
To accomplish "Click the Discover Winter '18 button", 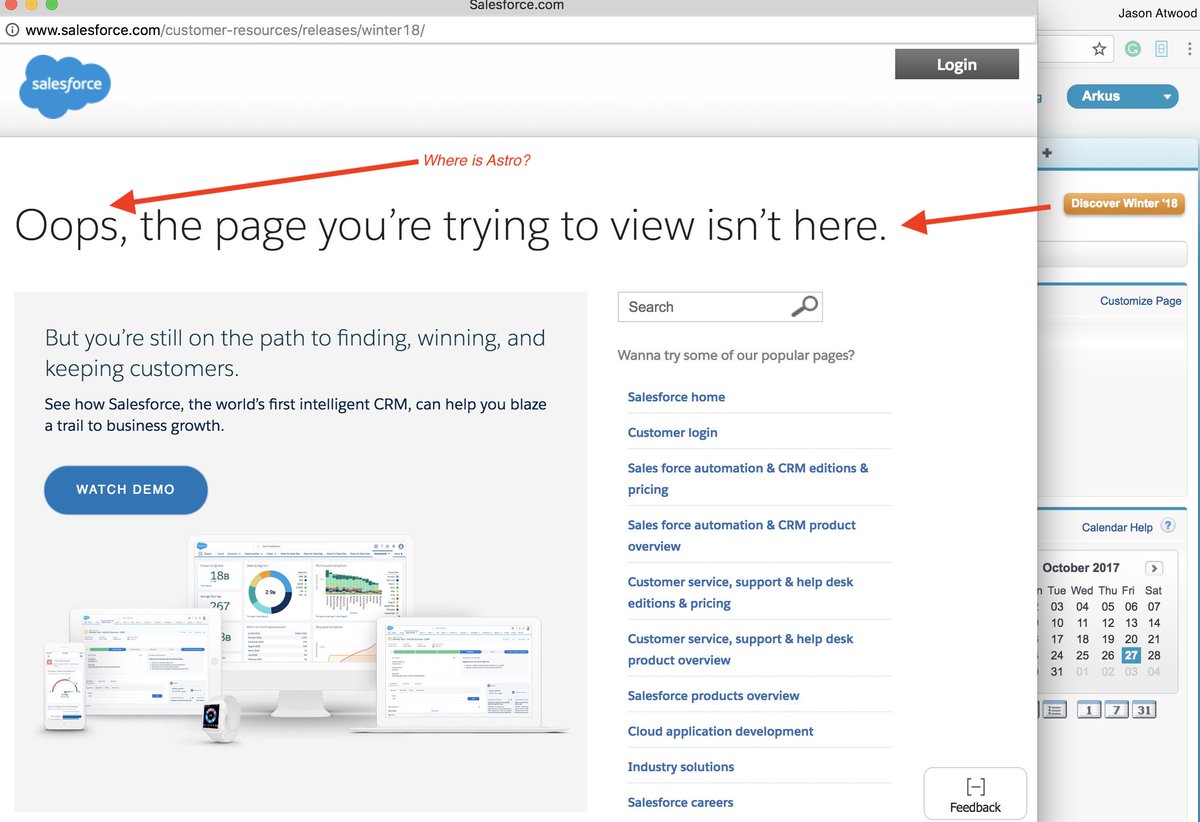I will tap(1124, 204).
